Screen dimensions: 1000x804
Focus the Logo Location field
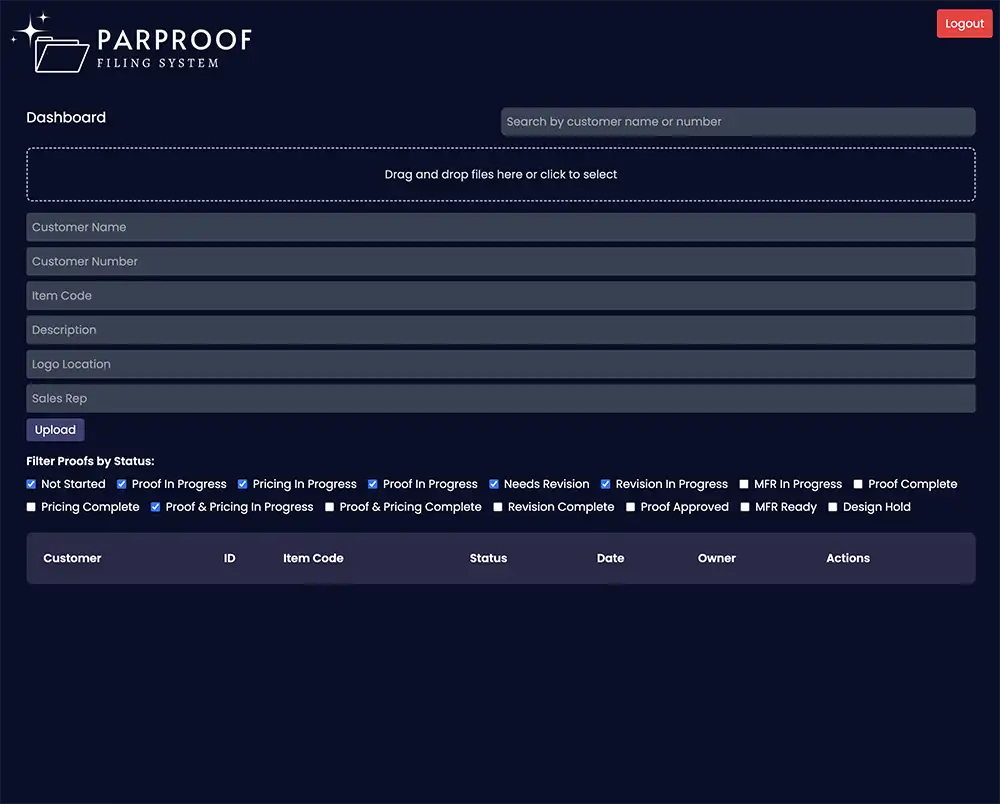(x=500, y=365)
